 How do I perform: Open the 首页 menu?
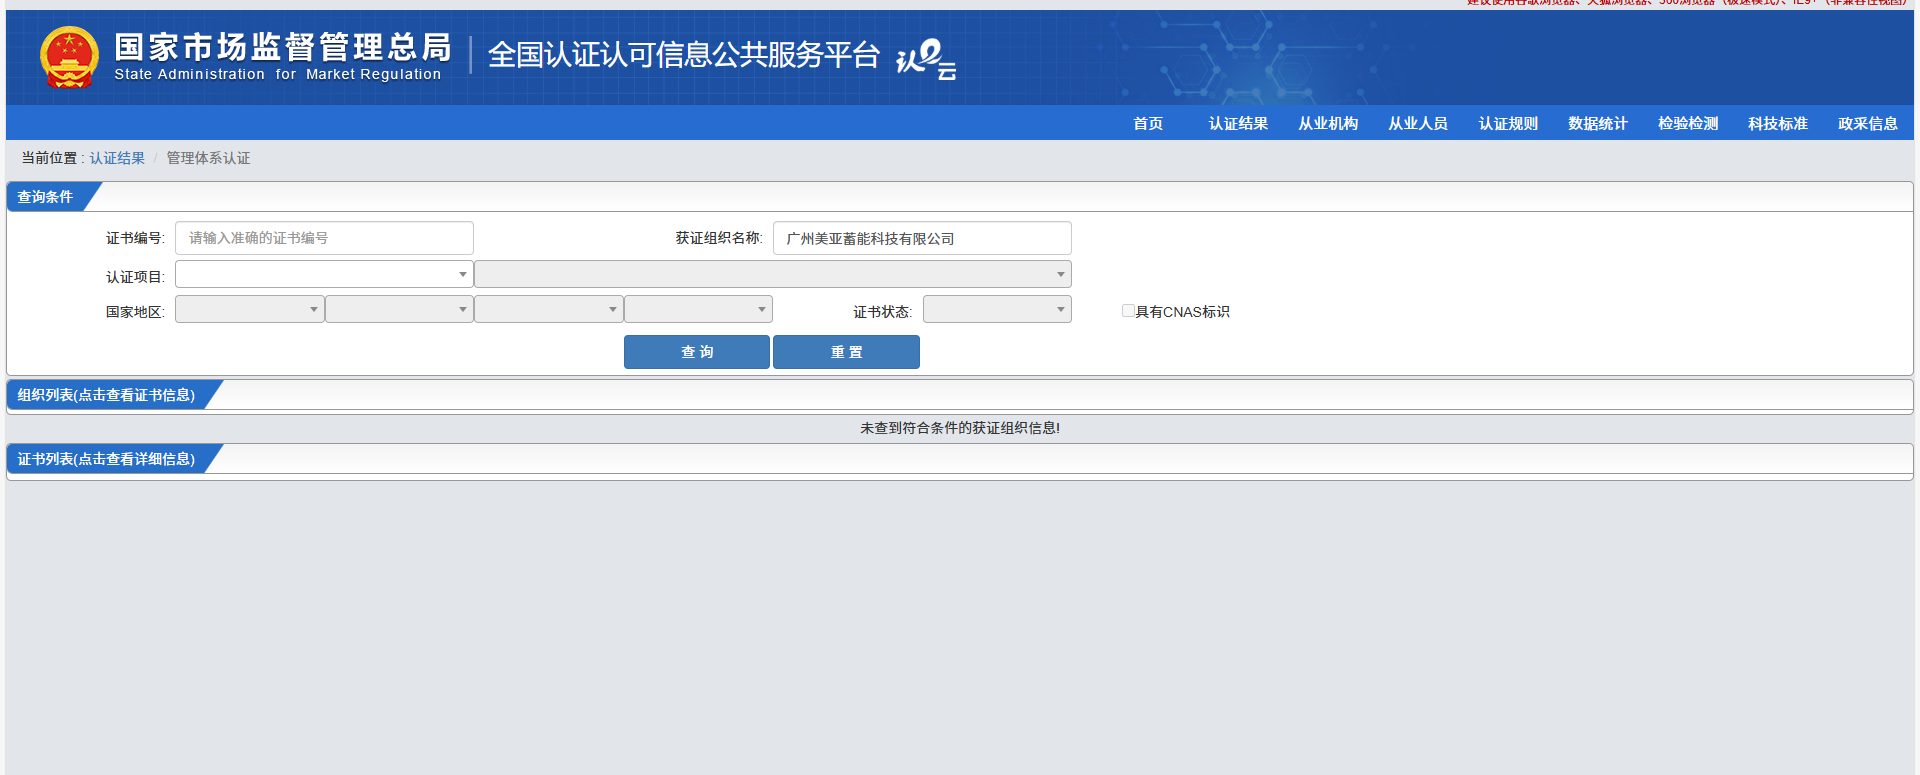click(x=1148, y=124)
